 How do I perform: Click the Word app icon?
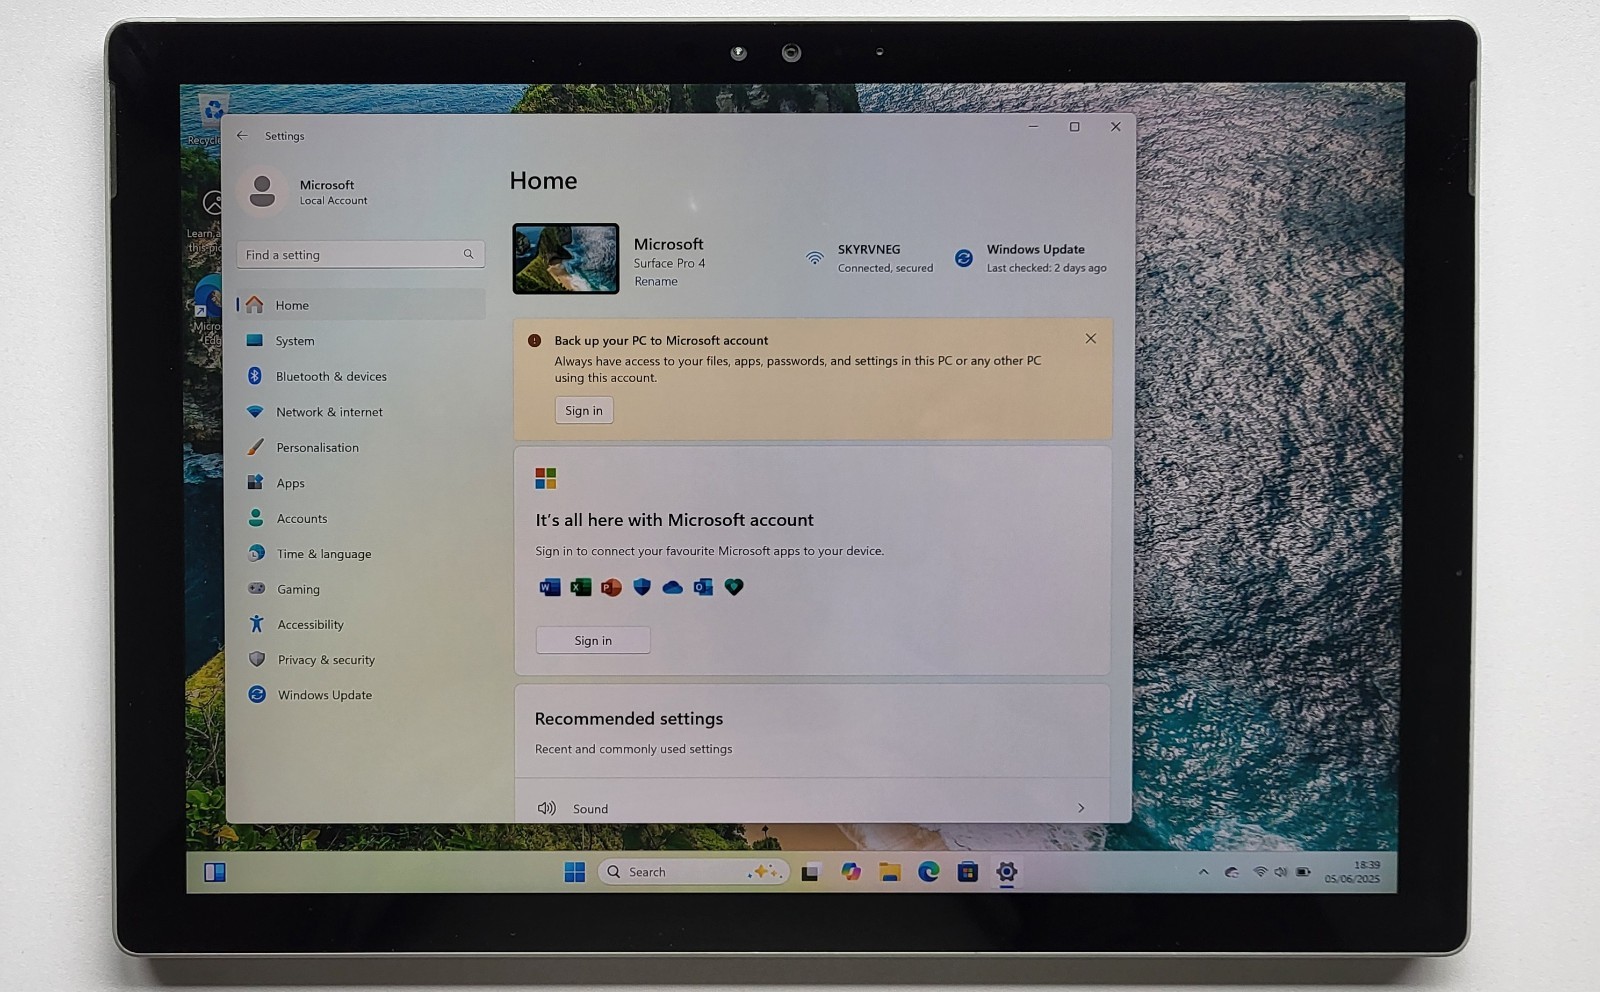click(550, 587)
